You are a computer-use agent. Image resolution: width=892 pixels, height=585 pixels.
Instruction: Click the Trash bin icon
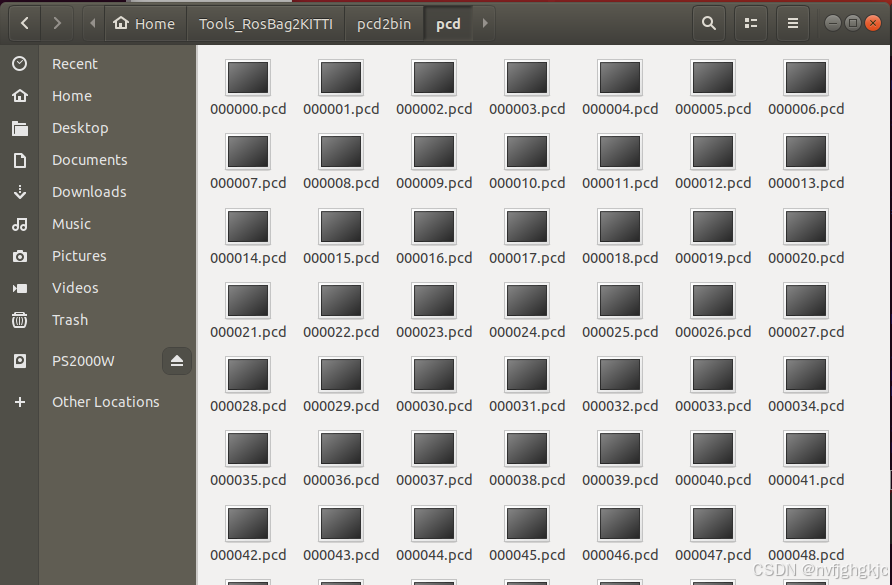[20, 320]
